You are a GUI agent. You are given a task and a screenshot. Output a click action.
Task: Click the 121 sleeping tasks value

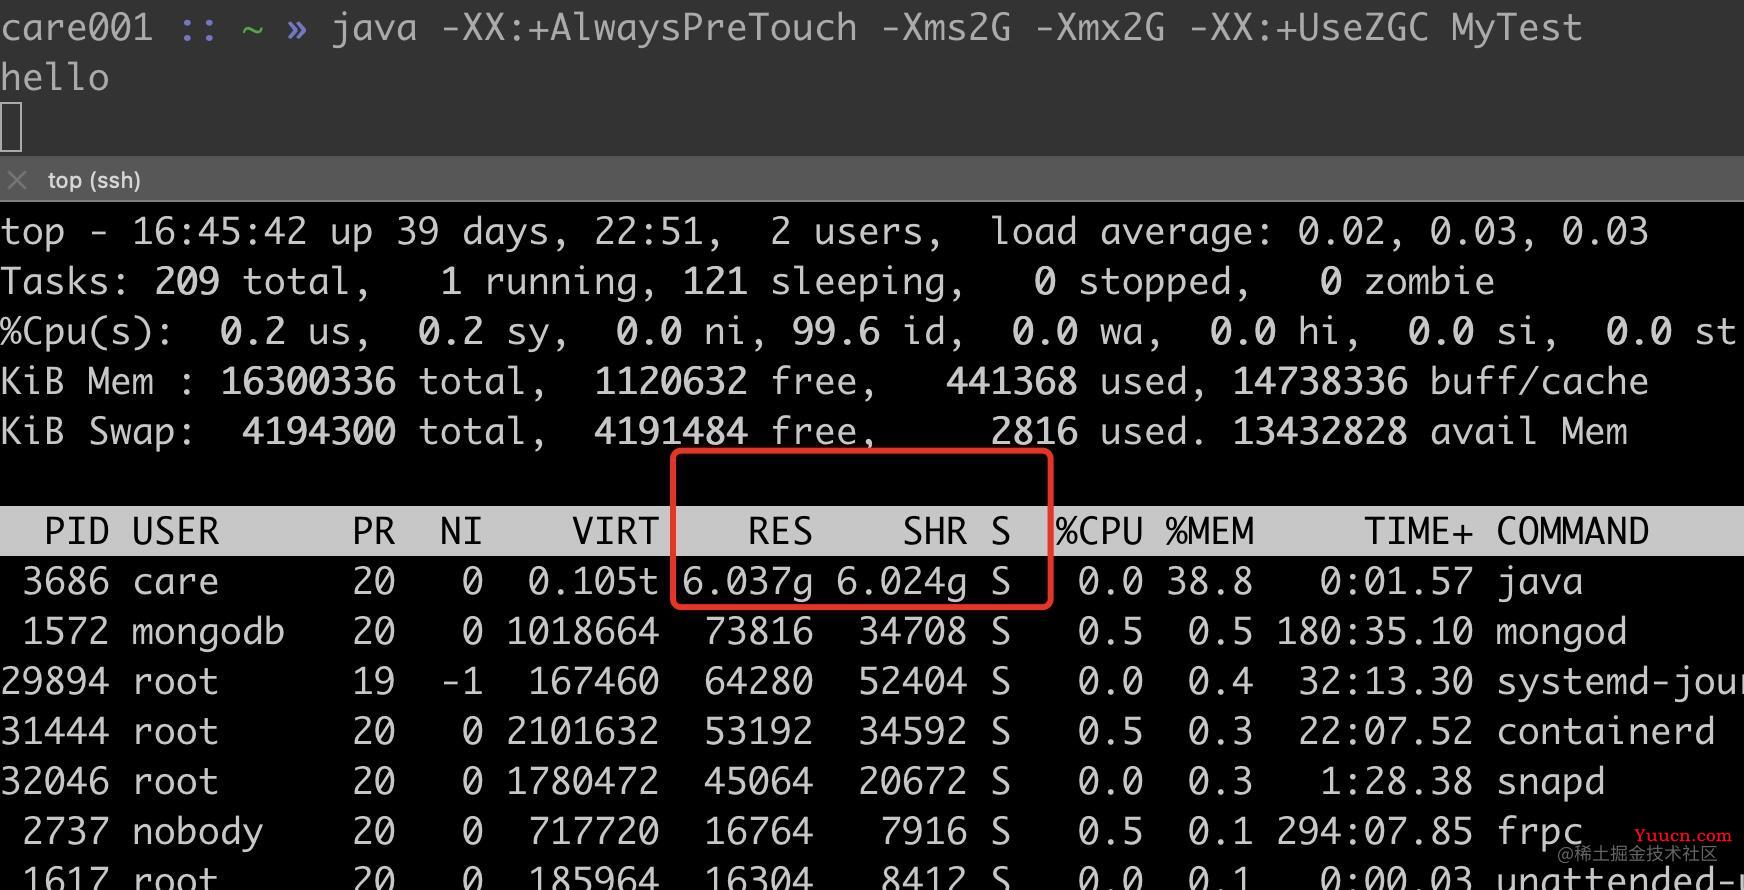[715, 281]
